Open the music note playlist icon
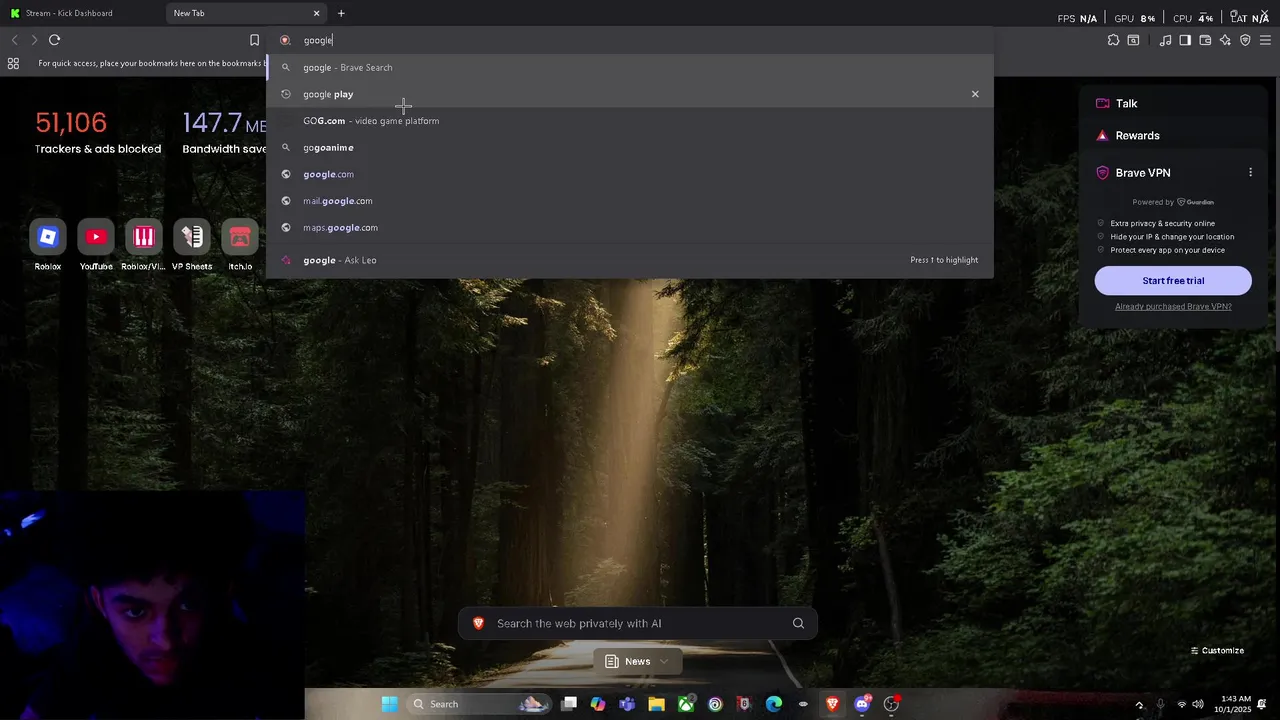This screenshot has width=1280, height=720. (x=1165, y=40)
